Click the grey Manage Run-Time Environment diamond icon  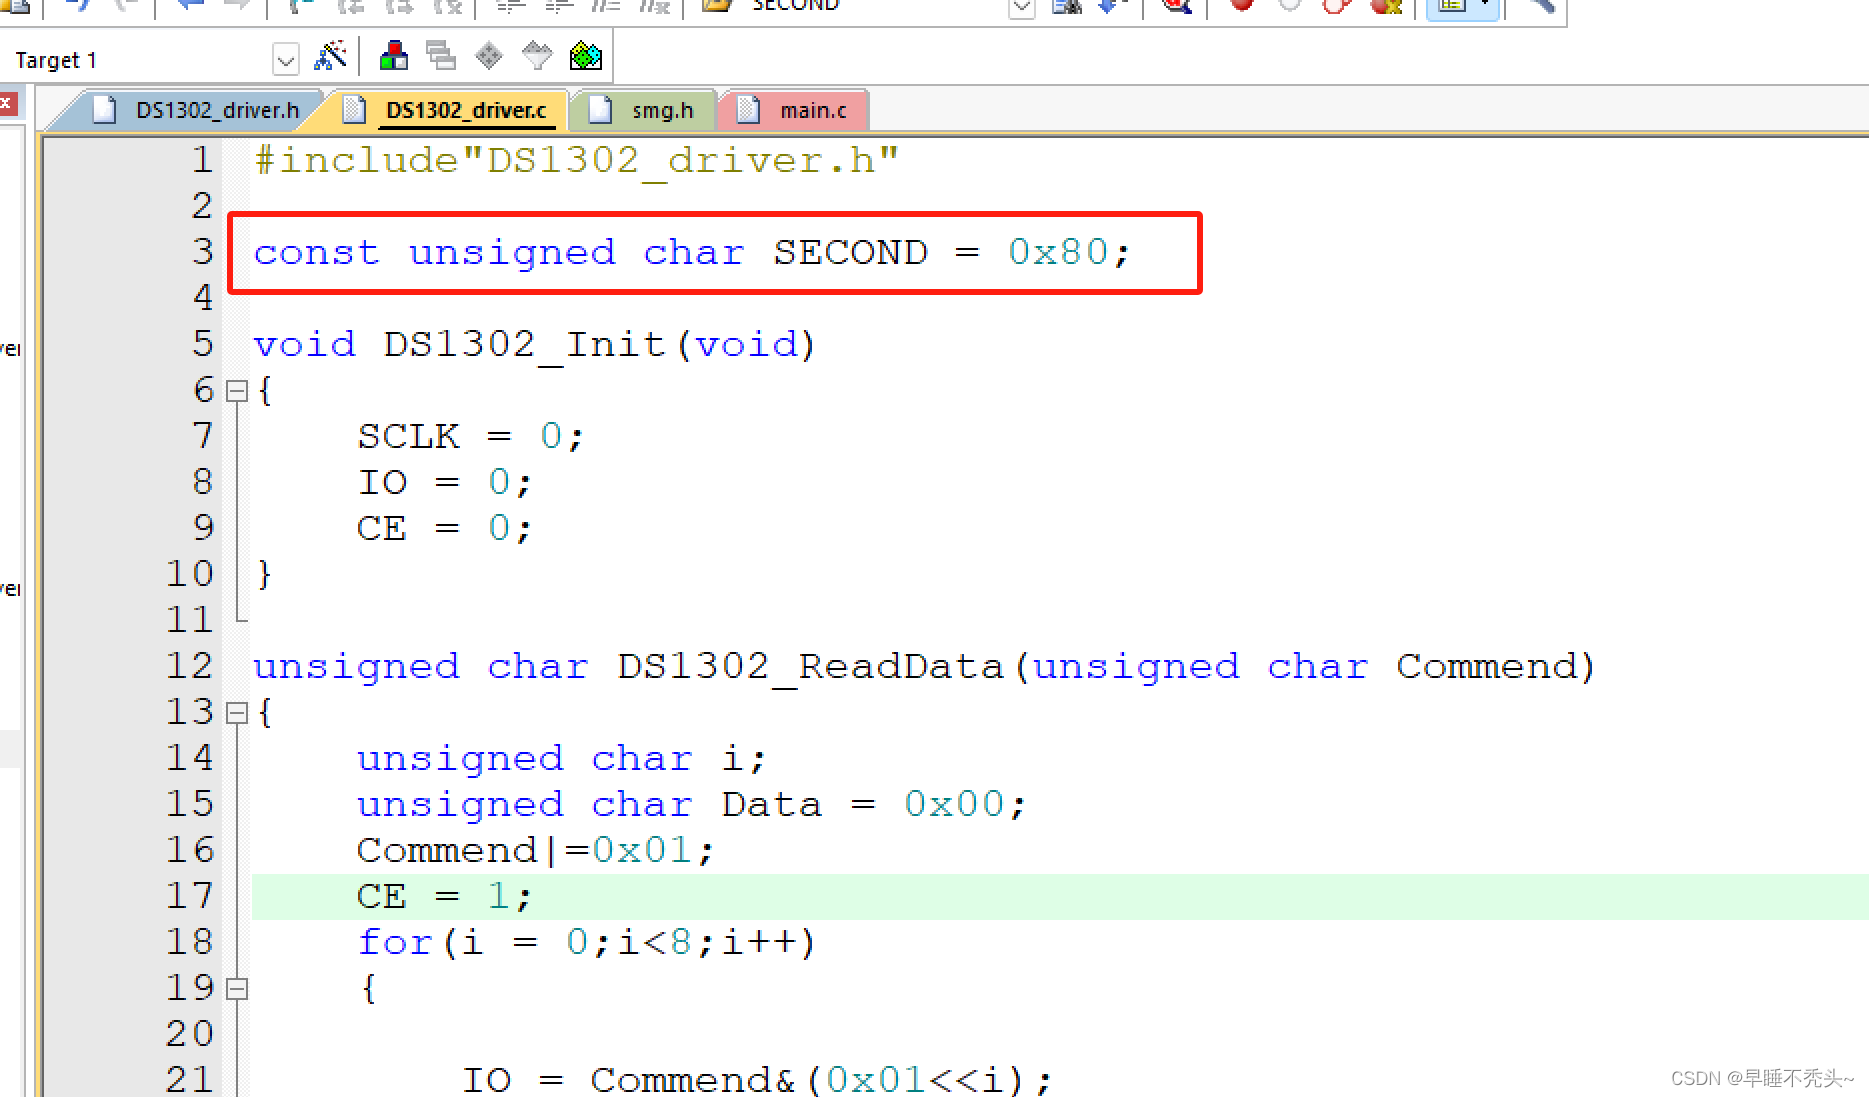click(x=489, y=56)
